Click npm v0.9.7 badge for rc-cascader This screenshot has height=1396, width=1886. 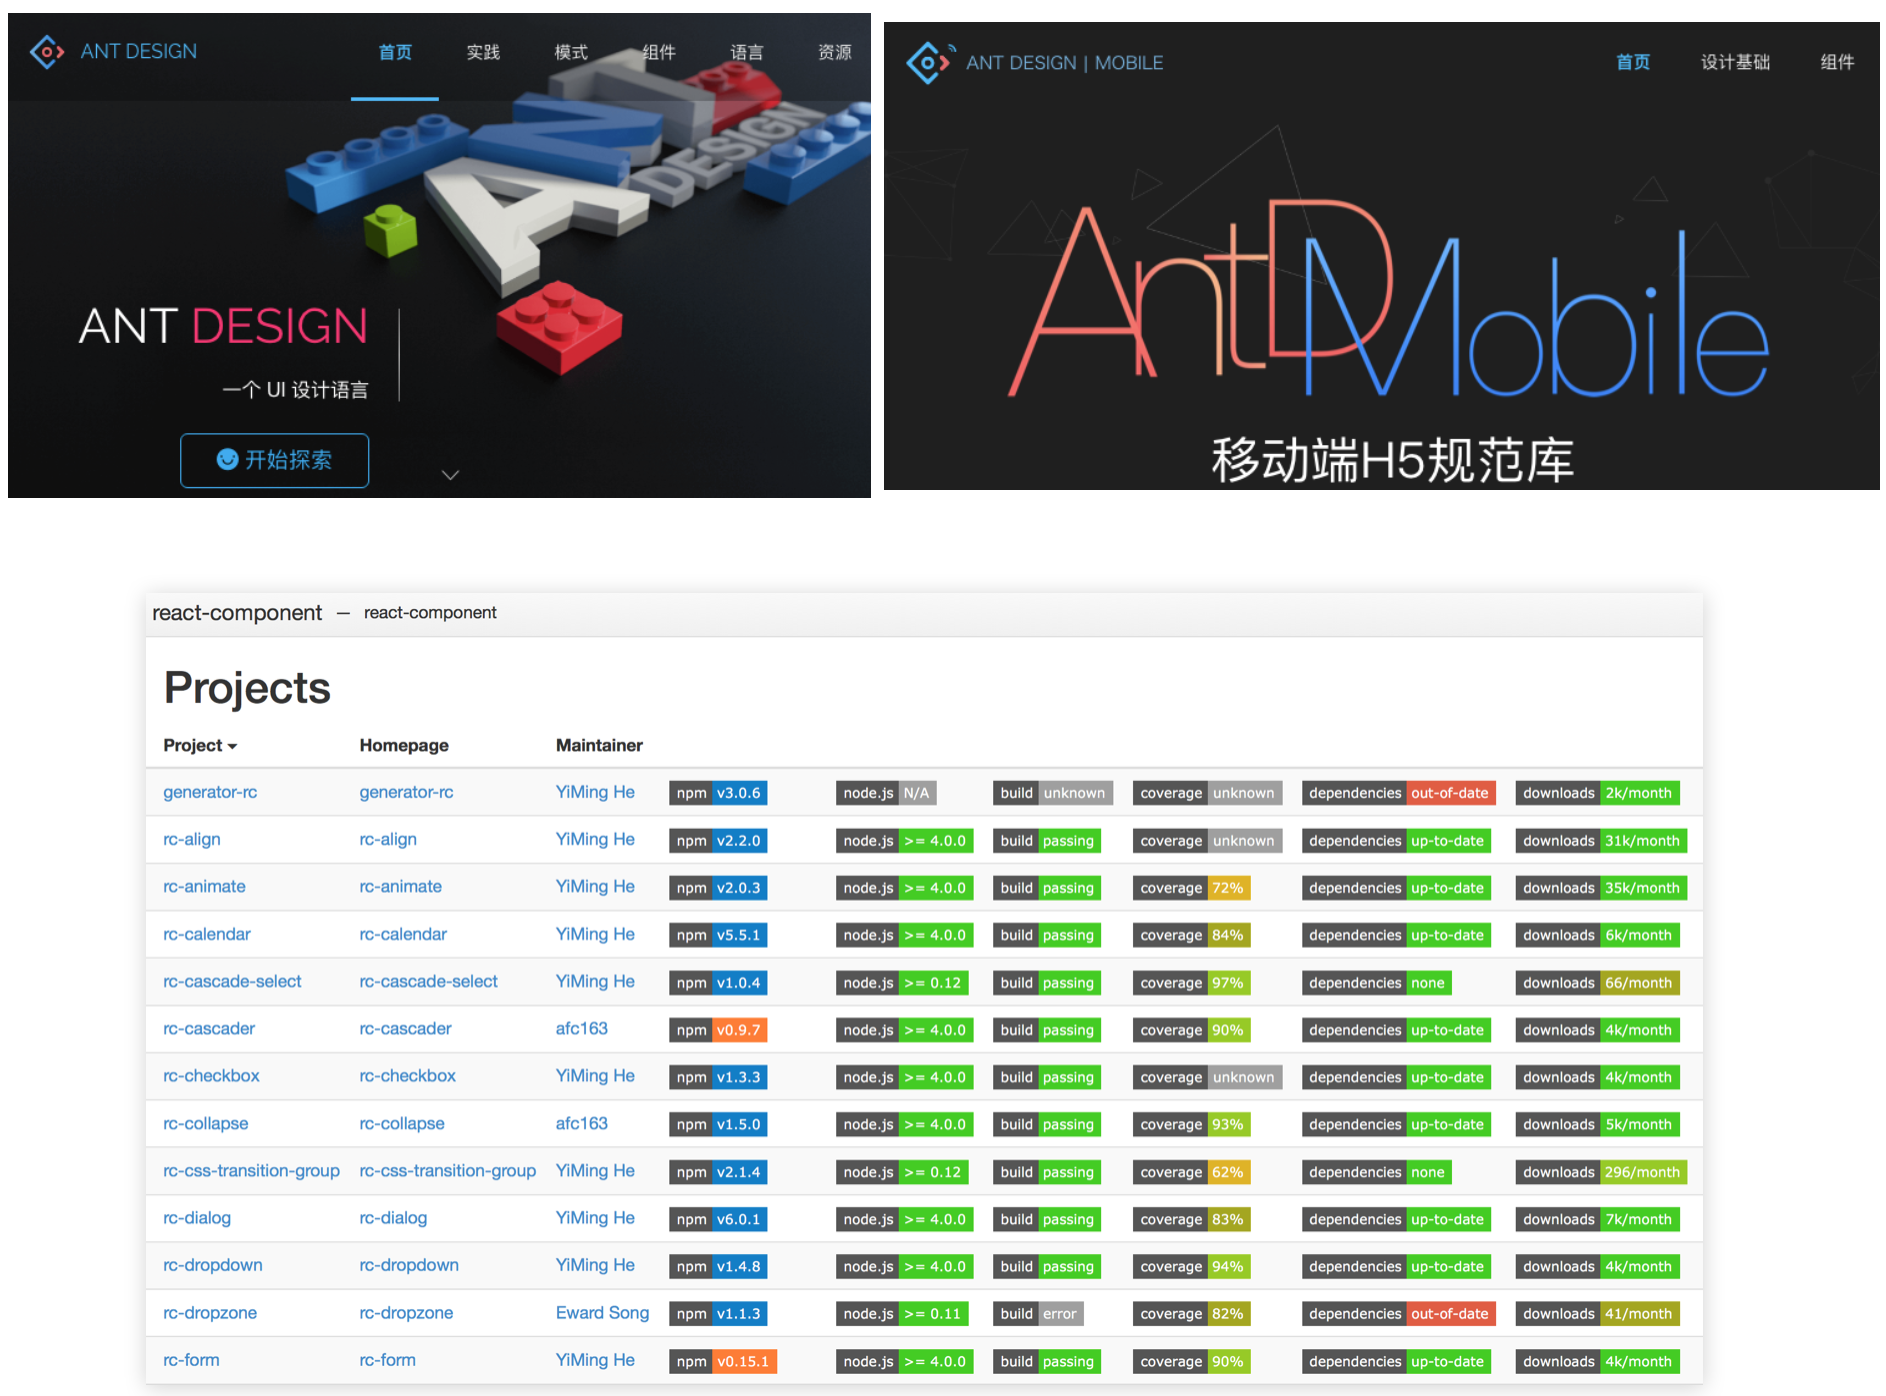coord(718,1030)
